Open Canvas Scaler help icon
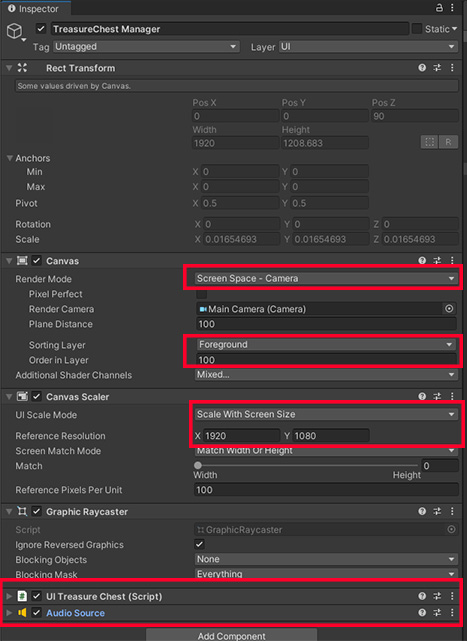The height and width of the screenshot is (641, 467). click(x=422, y=396)
